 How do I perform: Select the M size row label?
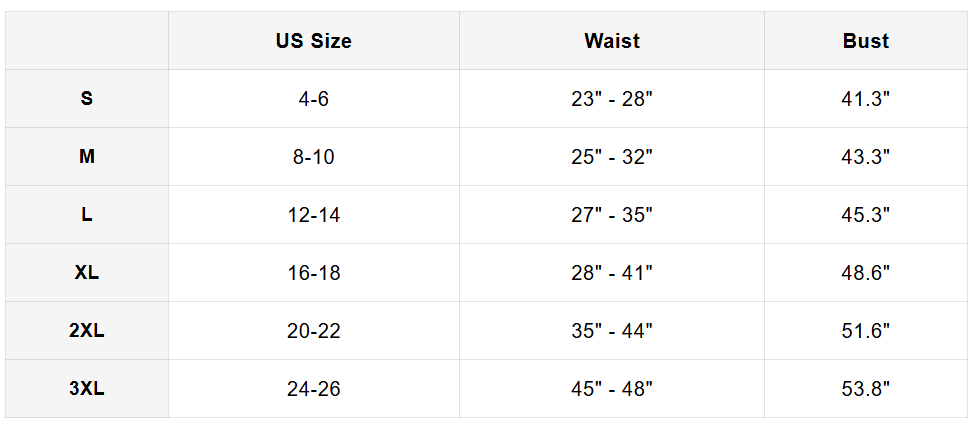click(x=87, y=157)
